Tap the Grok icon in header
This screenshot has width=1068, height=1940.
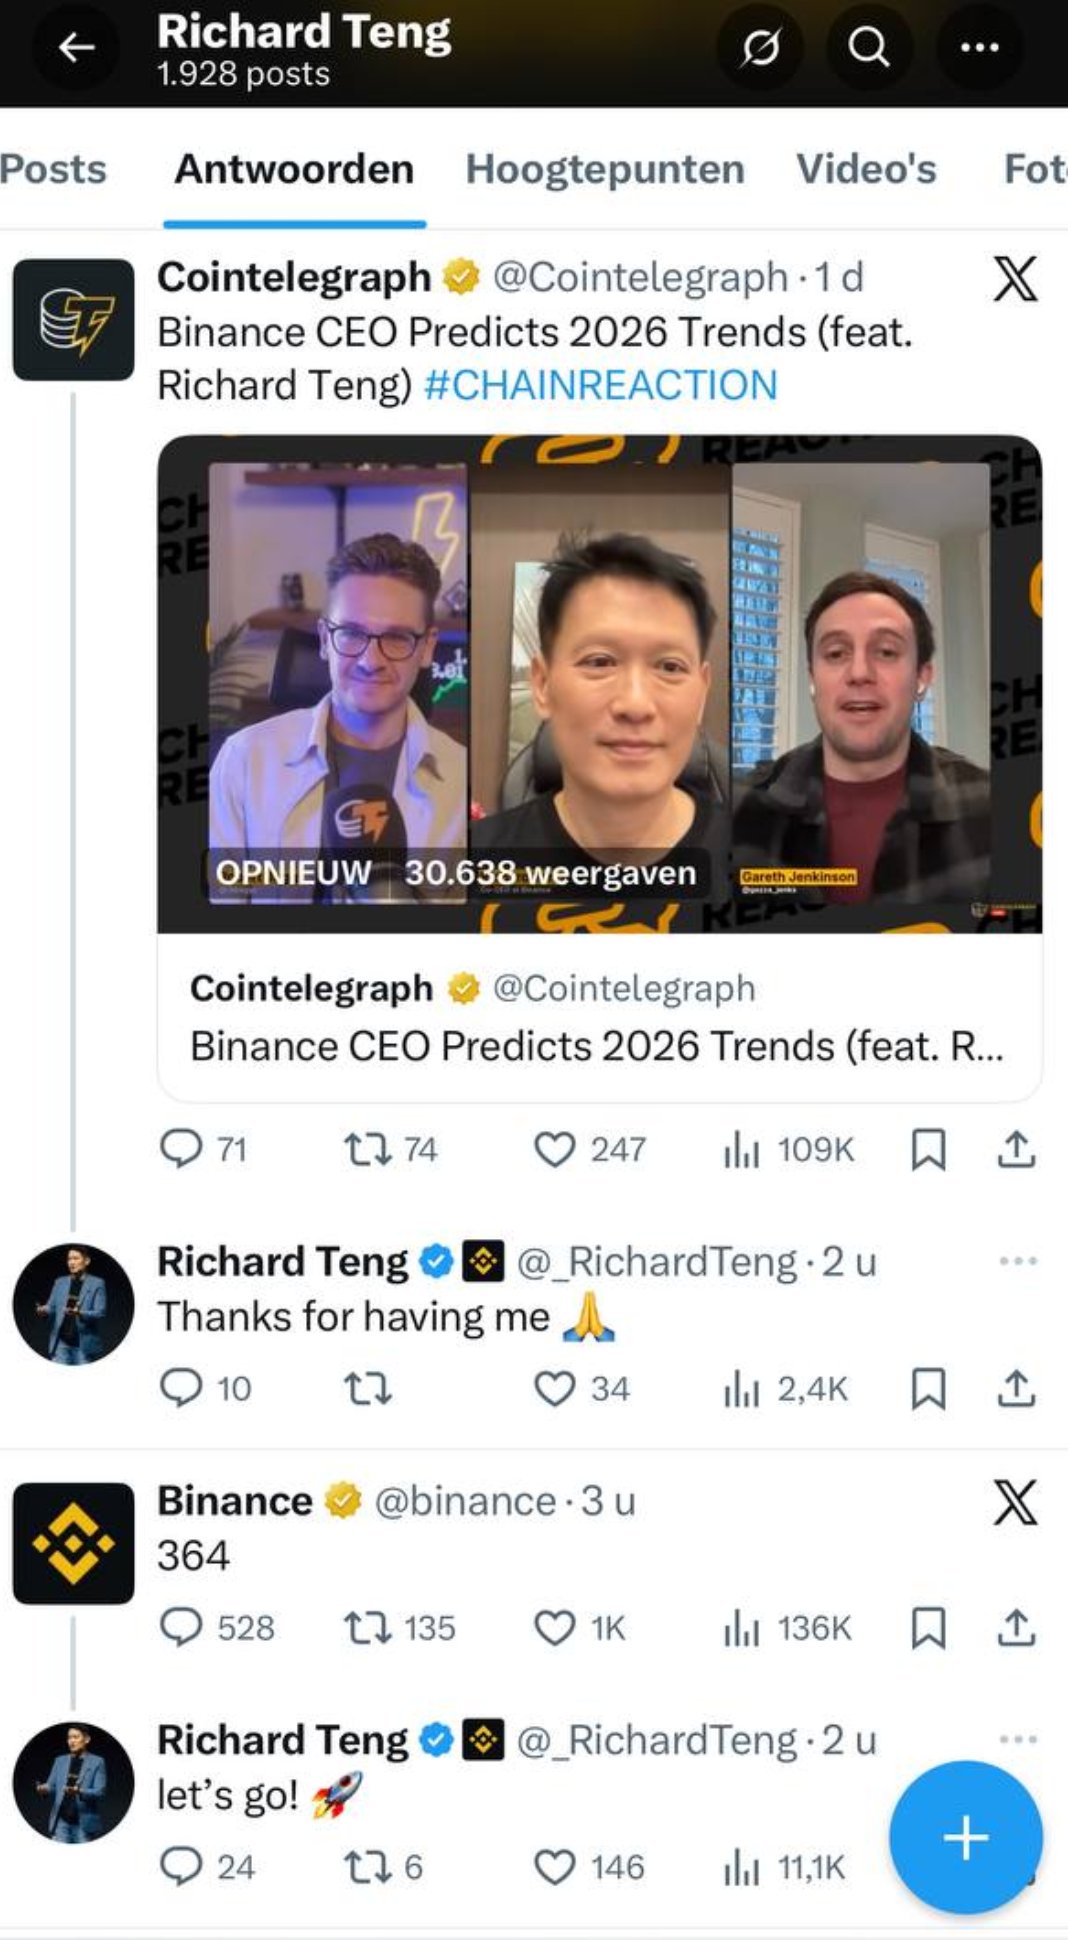760,47
